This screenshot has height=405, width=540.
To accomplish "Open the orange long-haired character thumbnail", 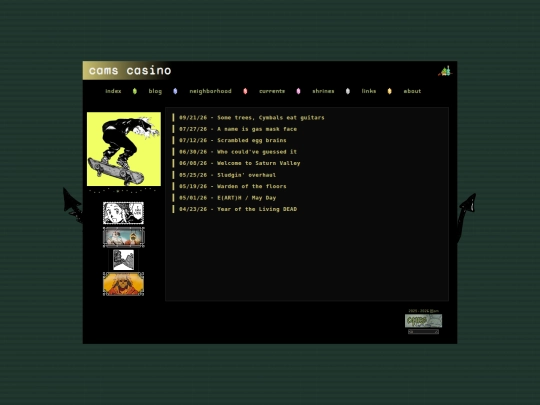I will 123,284.
